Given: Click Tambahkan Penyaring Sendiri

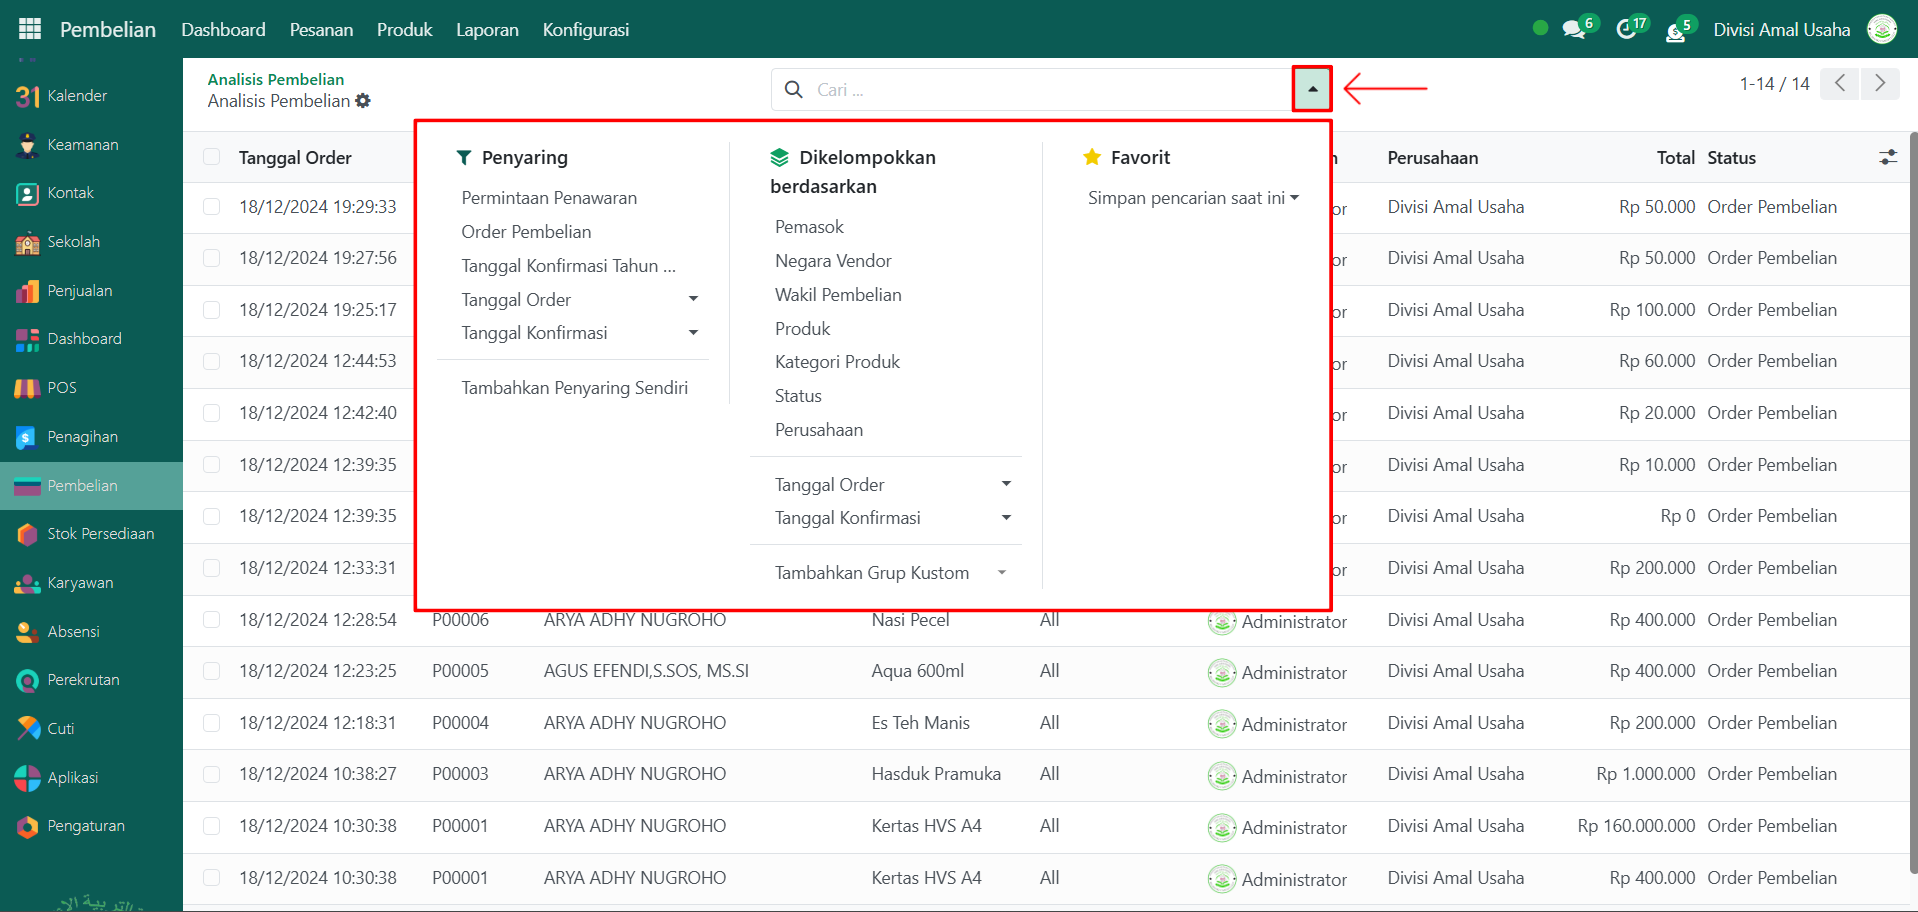Looking at the screenshot, I should (574, 388).
